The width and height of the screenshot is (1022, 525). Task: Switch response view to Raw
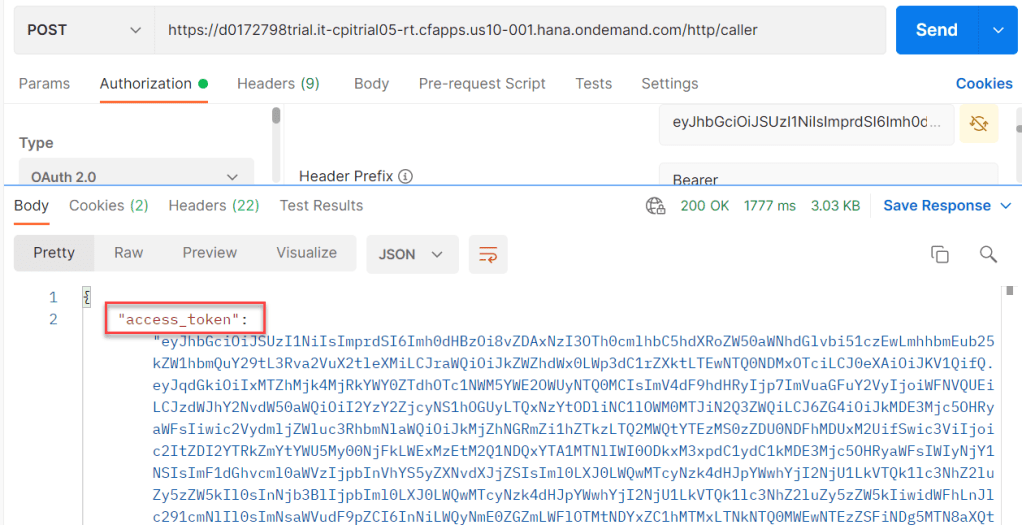128,253
